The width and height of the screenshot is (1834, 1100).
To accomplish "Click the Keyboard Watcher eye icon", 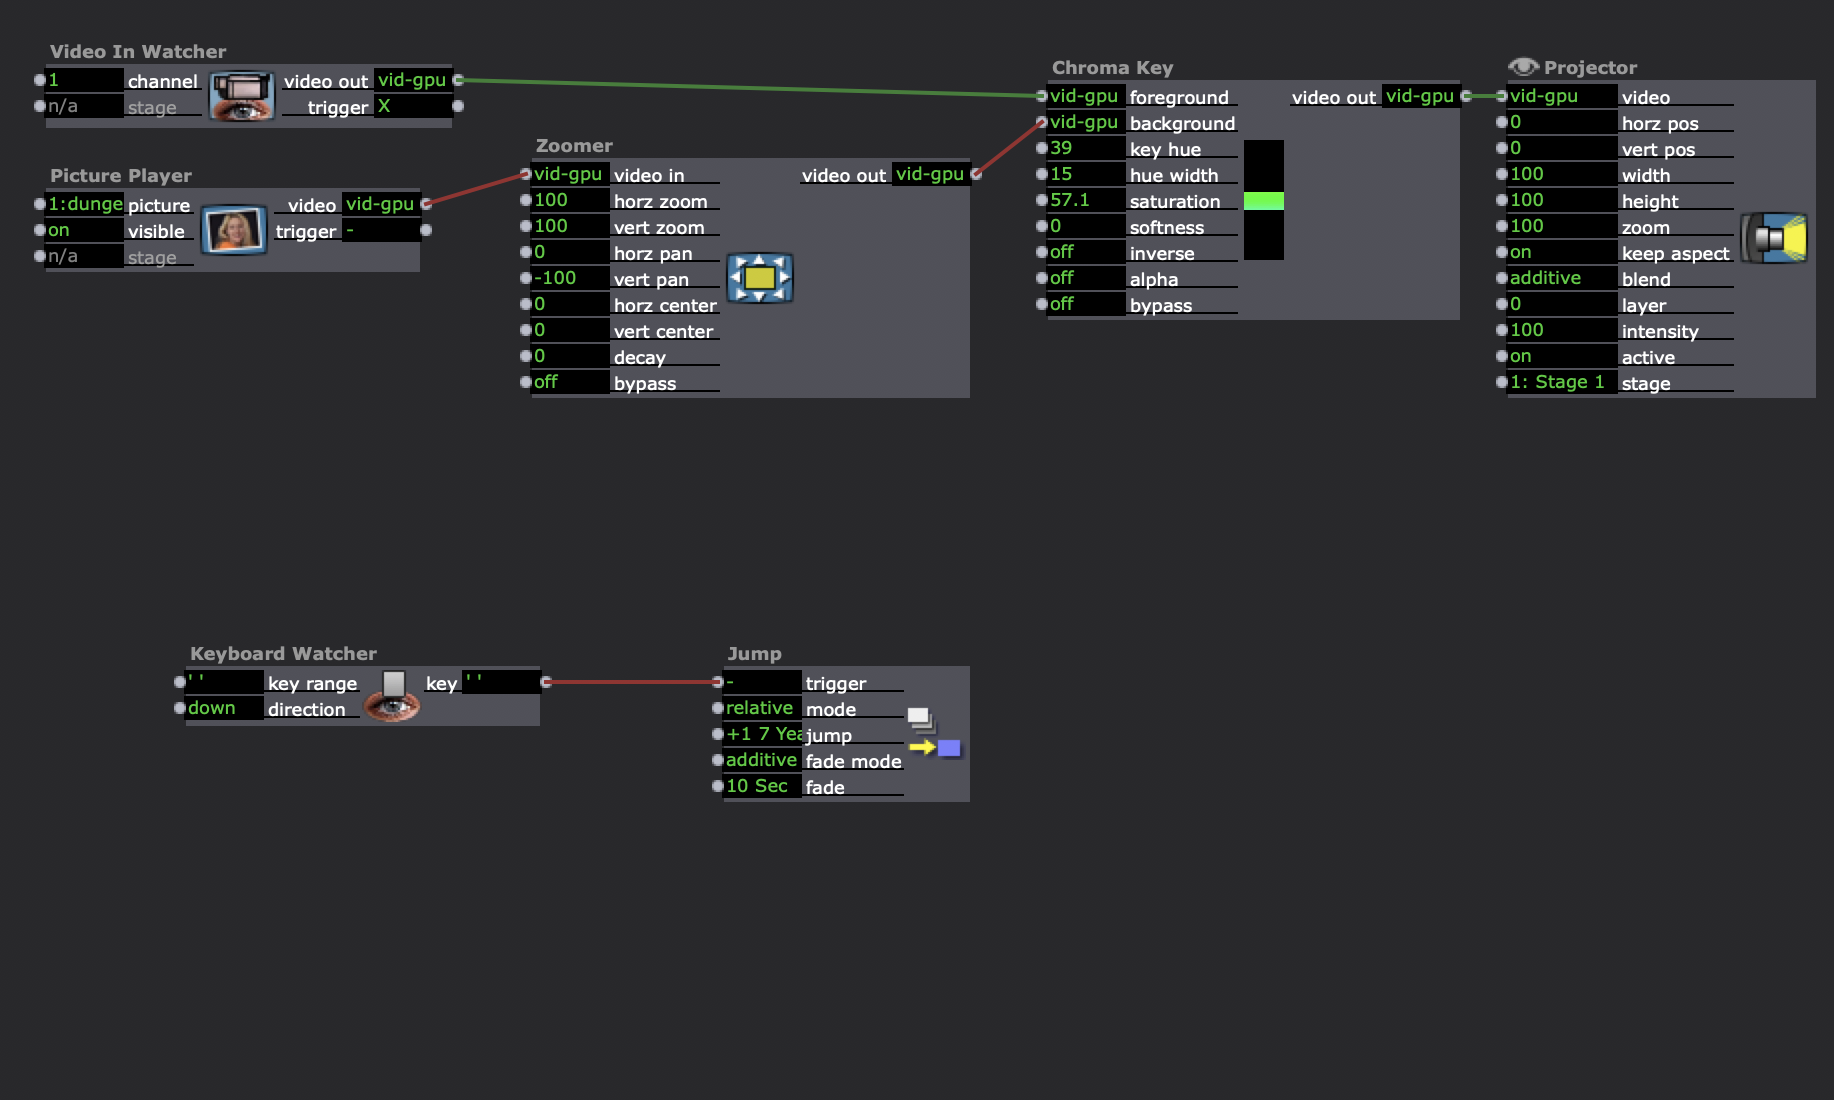I will tap(392, 697).
